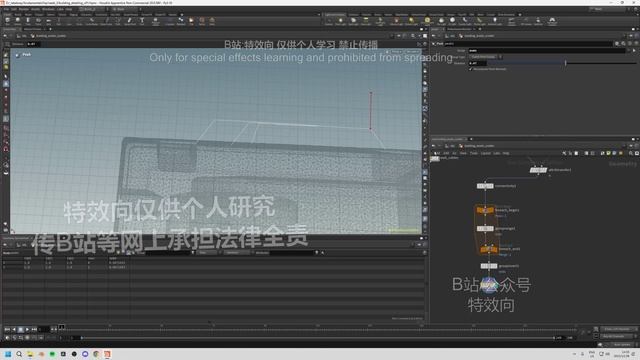Select the Sphere shelf tool
Viewport: 640px width, 360px height.
18,21
